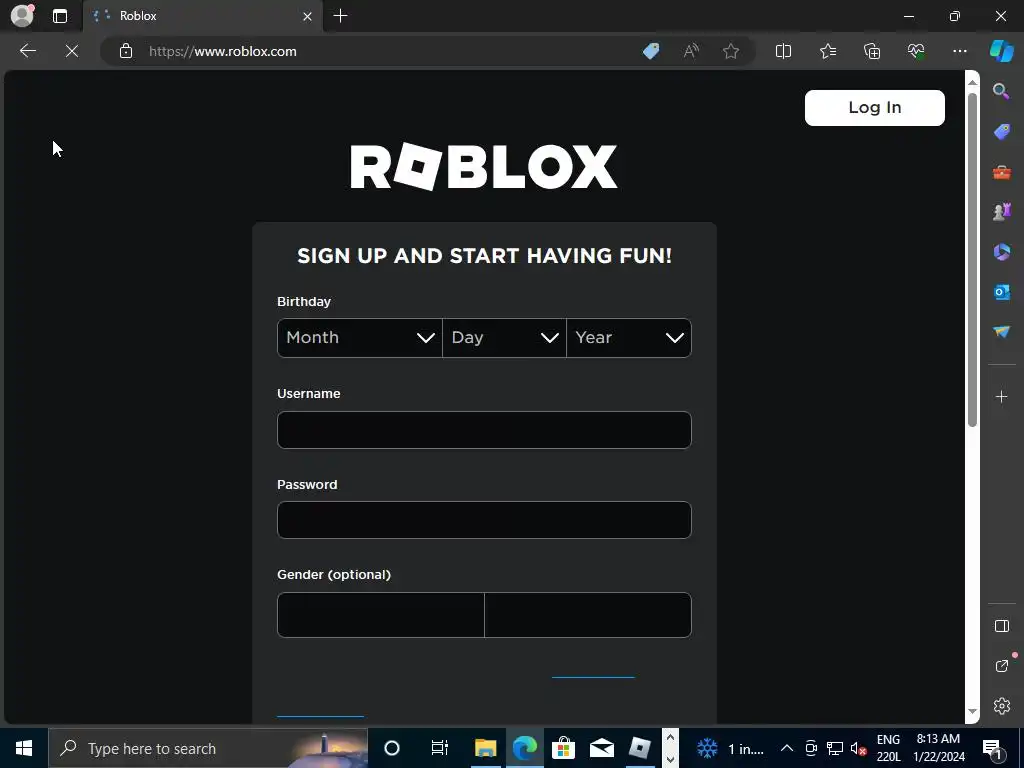This screenshot has height=768, width=1024.
Task: Open Task View on taskbar
Action: (x=440, y=748)
